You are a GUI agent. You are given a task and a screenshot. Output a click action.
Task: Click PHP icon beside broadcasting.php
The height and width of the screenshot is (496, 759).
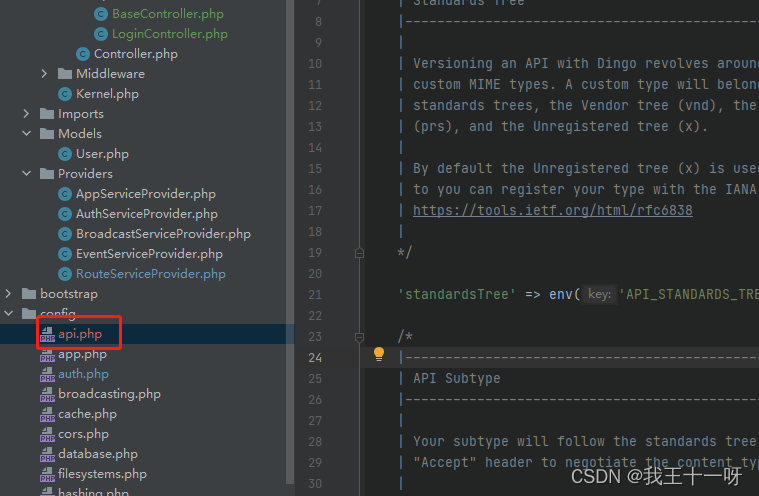pyautogui.click(x=47, y=394)
